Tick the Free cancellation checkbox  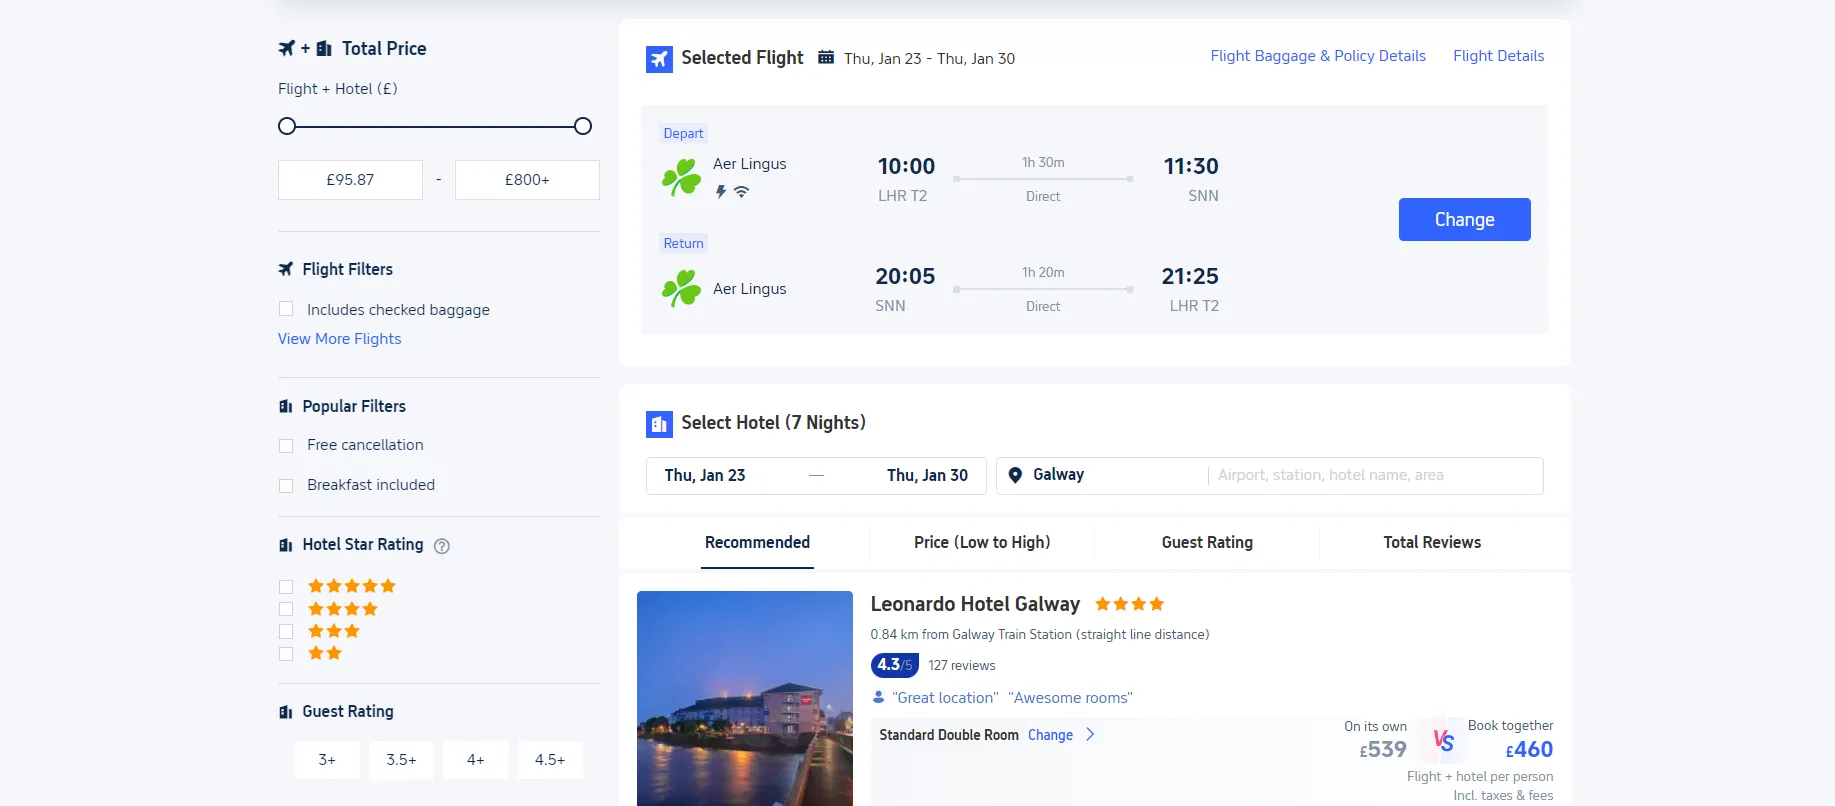[286, 445]
